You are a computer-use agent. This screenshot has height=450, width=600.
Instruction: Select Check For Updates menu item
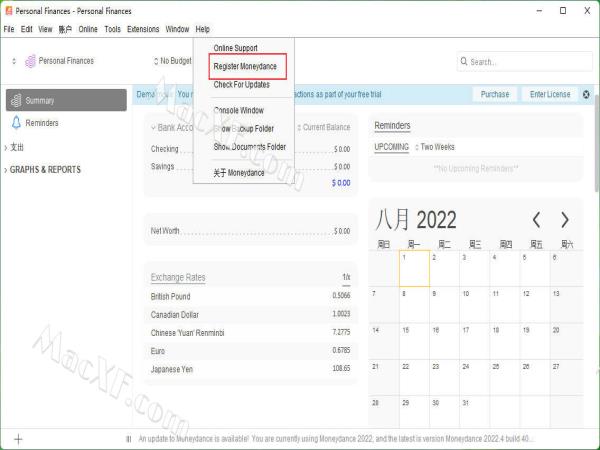pos(241,85)
